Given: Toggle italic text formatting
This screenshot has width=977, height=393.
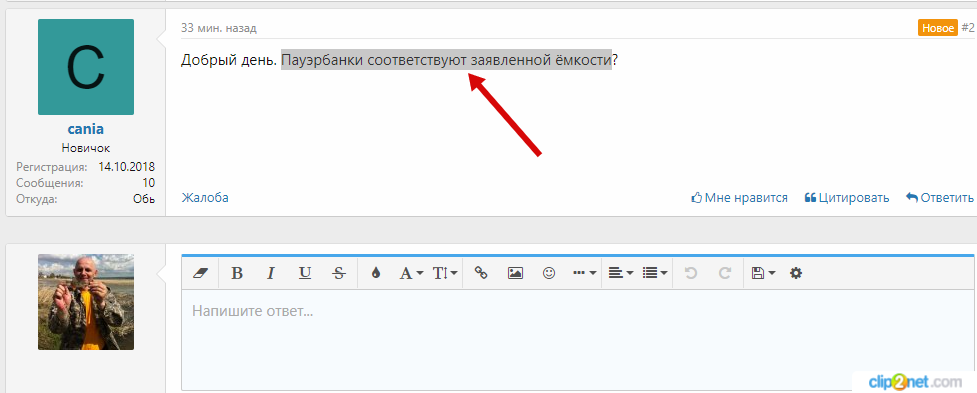Looking at the screenshot, I should coord(270,273).
